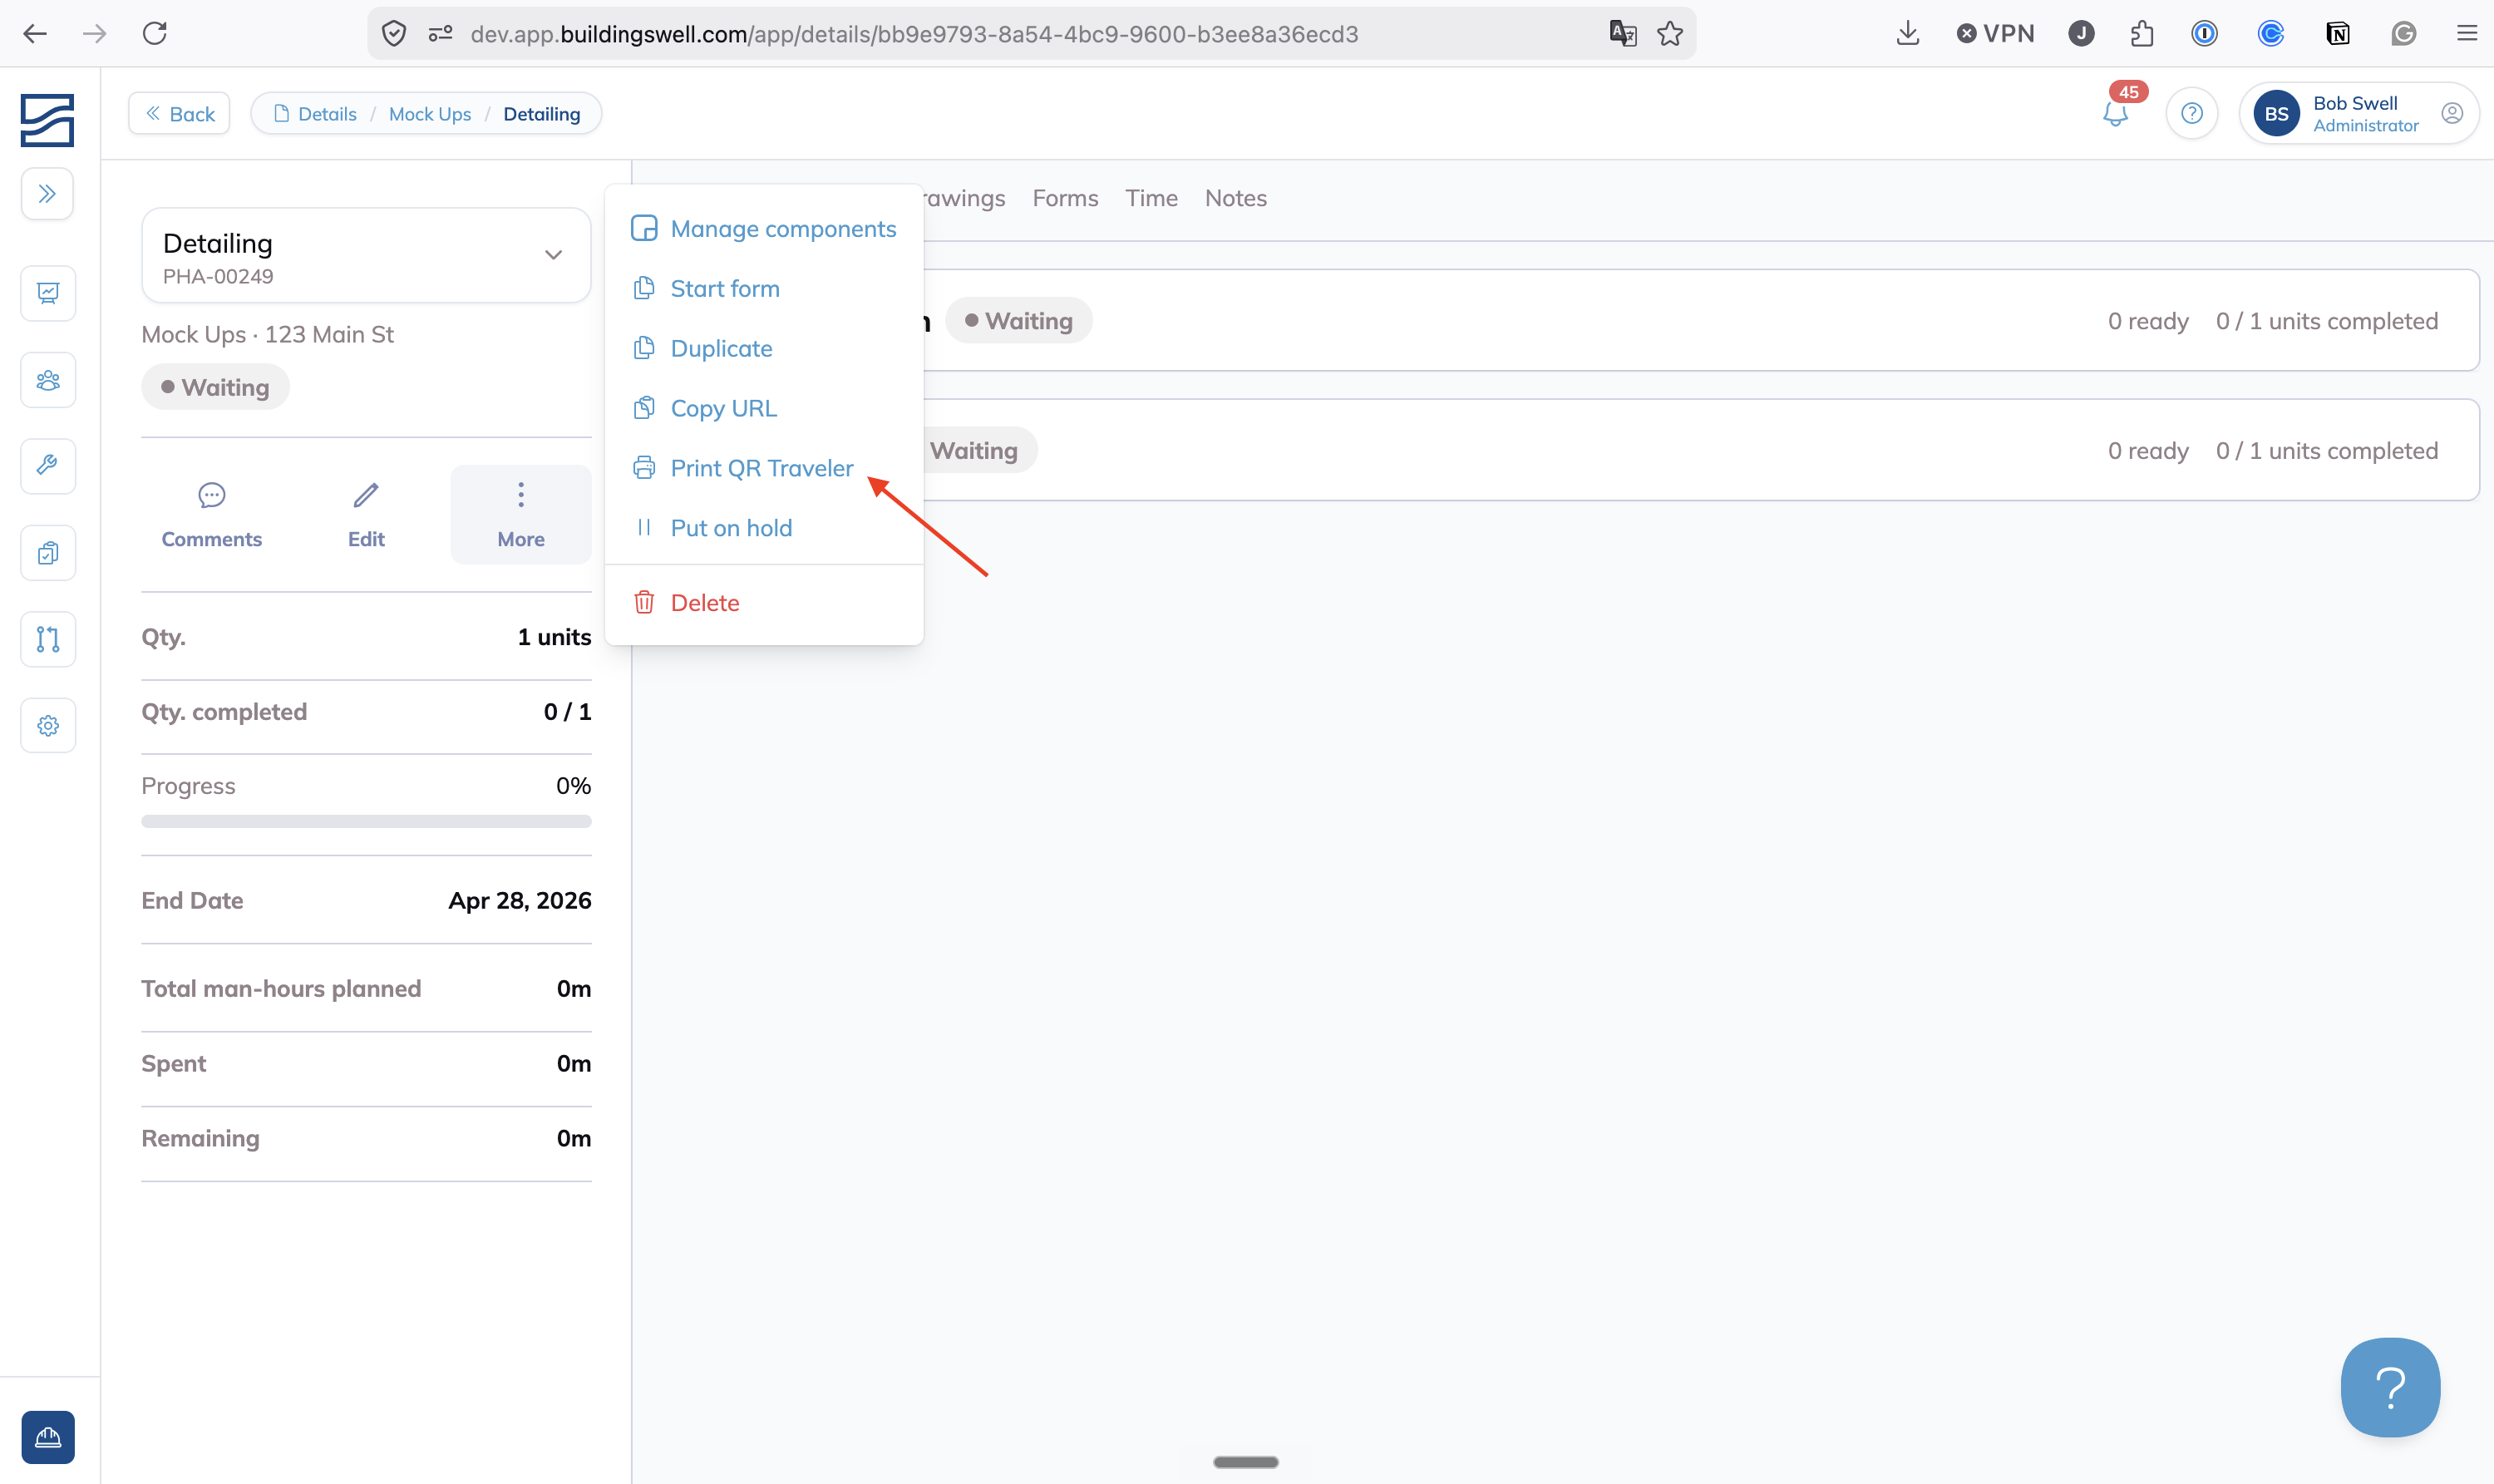Open browser downloads
Image resolution: width=2494 pixels, height=1484 pixels.
coord(1907,34)
